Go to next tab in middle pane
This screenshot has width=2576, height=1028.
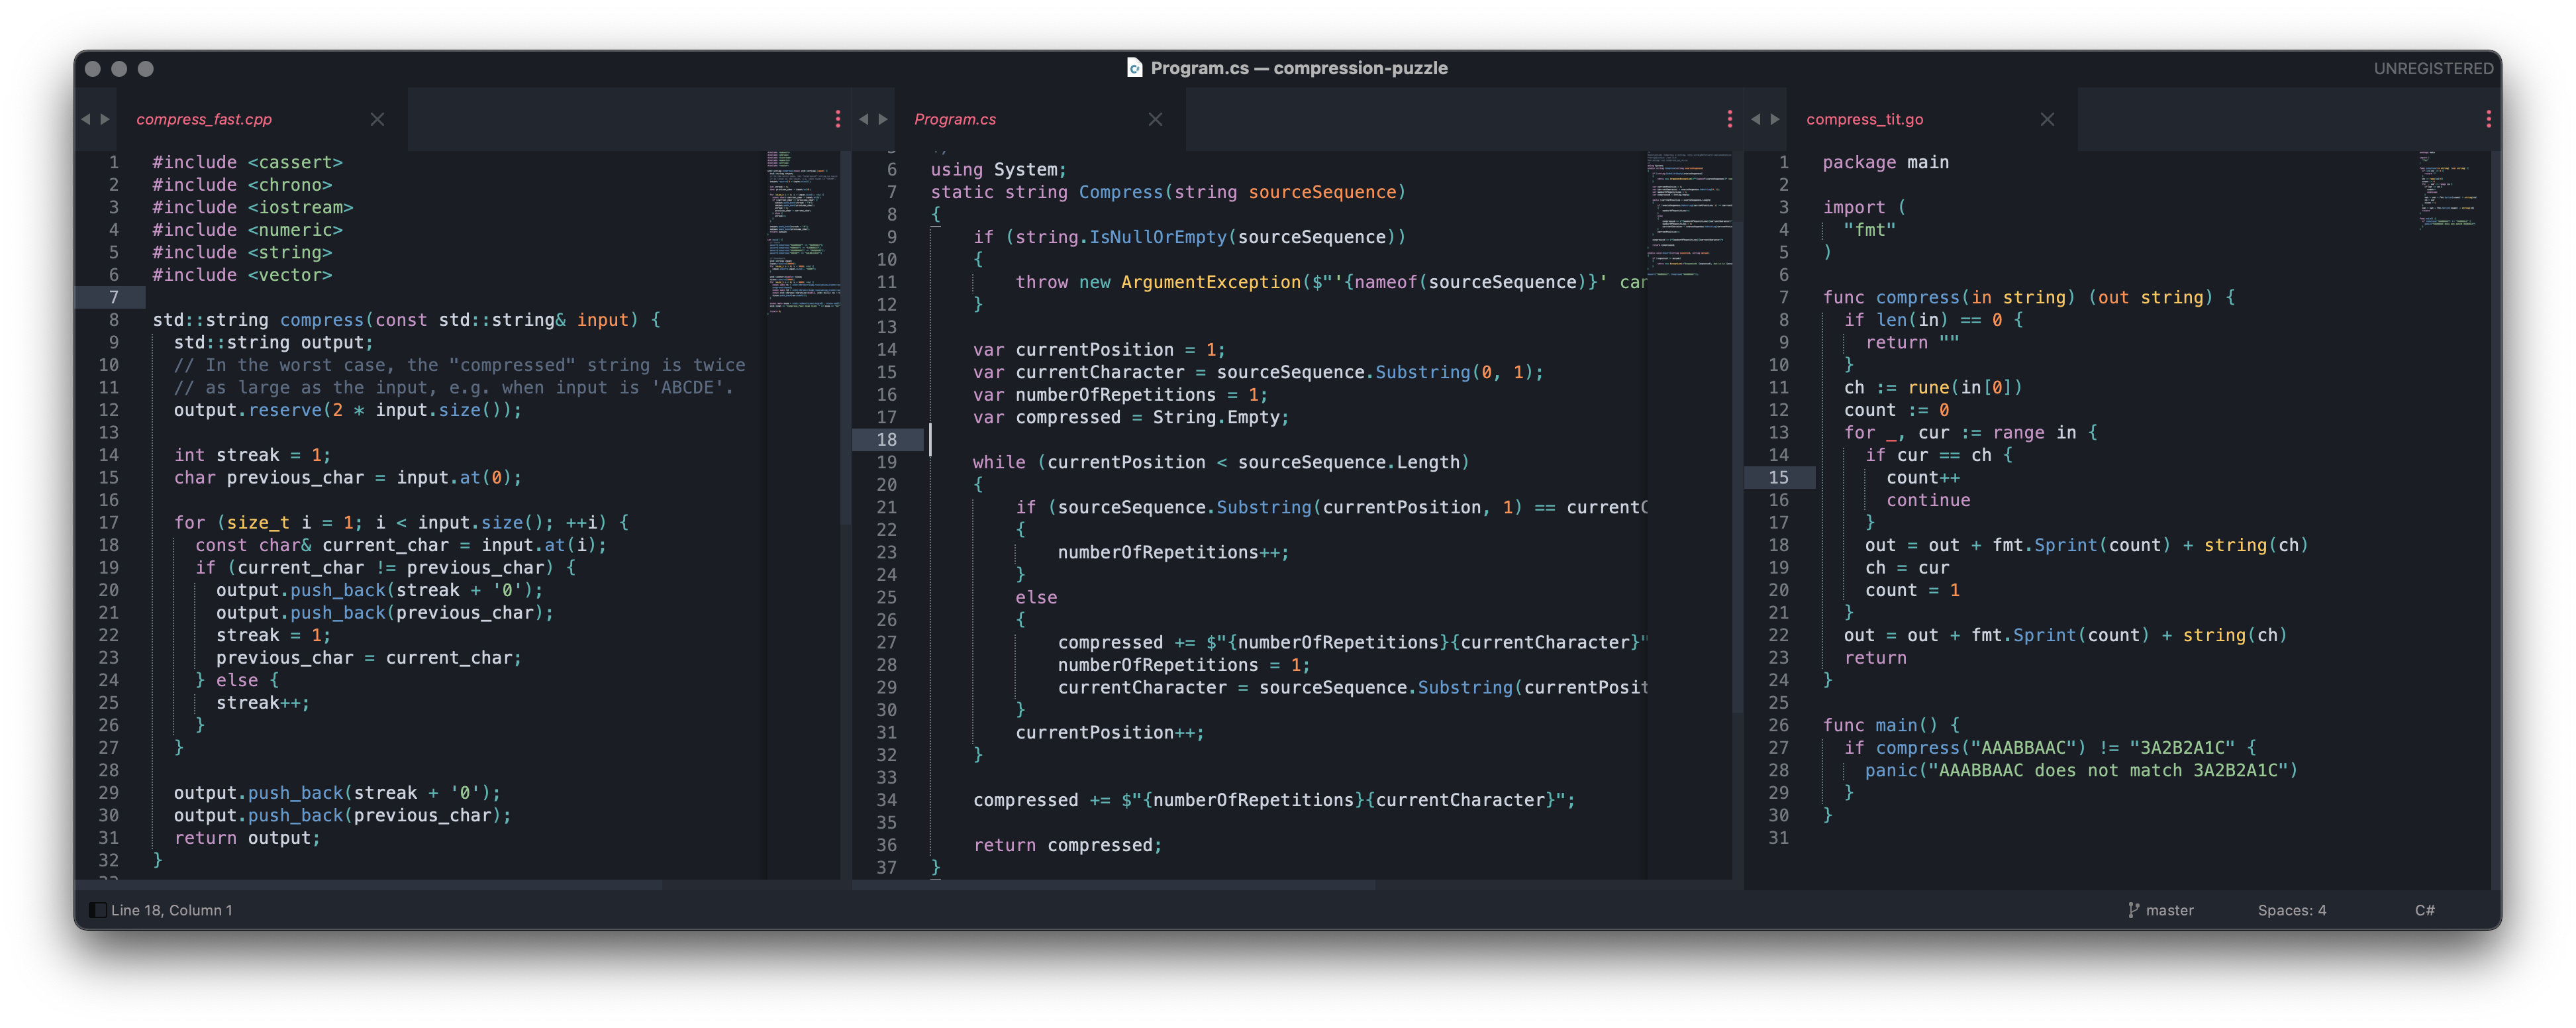click(883, 119)
